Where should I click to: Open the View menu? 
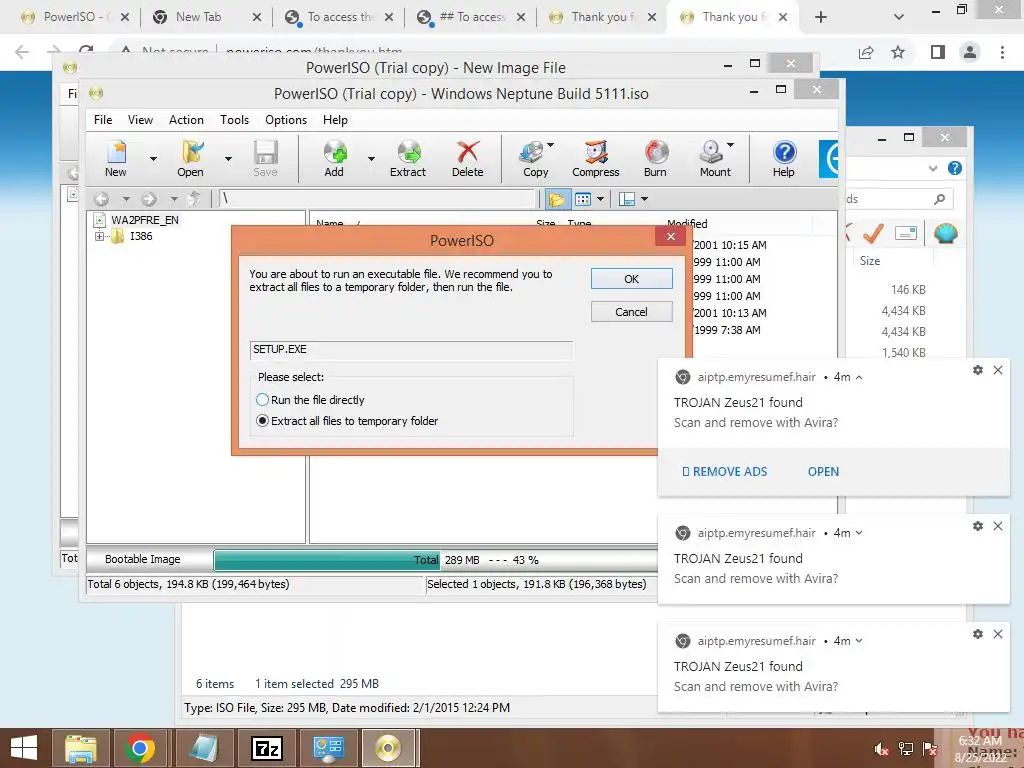140,120
